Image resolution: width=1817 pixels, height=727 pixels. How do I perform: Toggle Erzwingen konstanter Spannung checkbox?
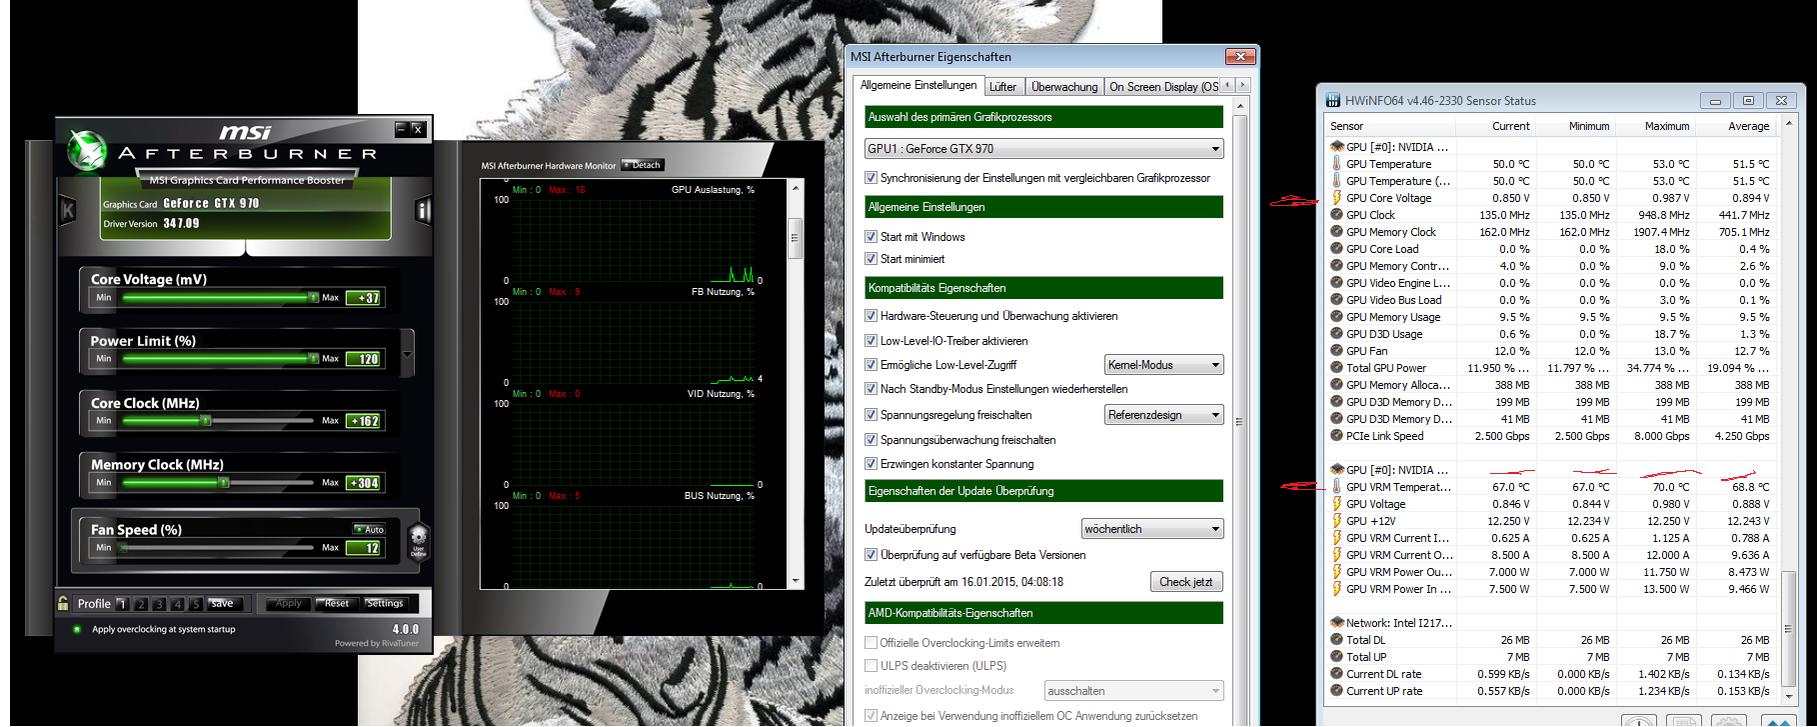pos(871,464)
